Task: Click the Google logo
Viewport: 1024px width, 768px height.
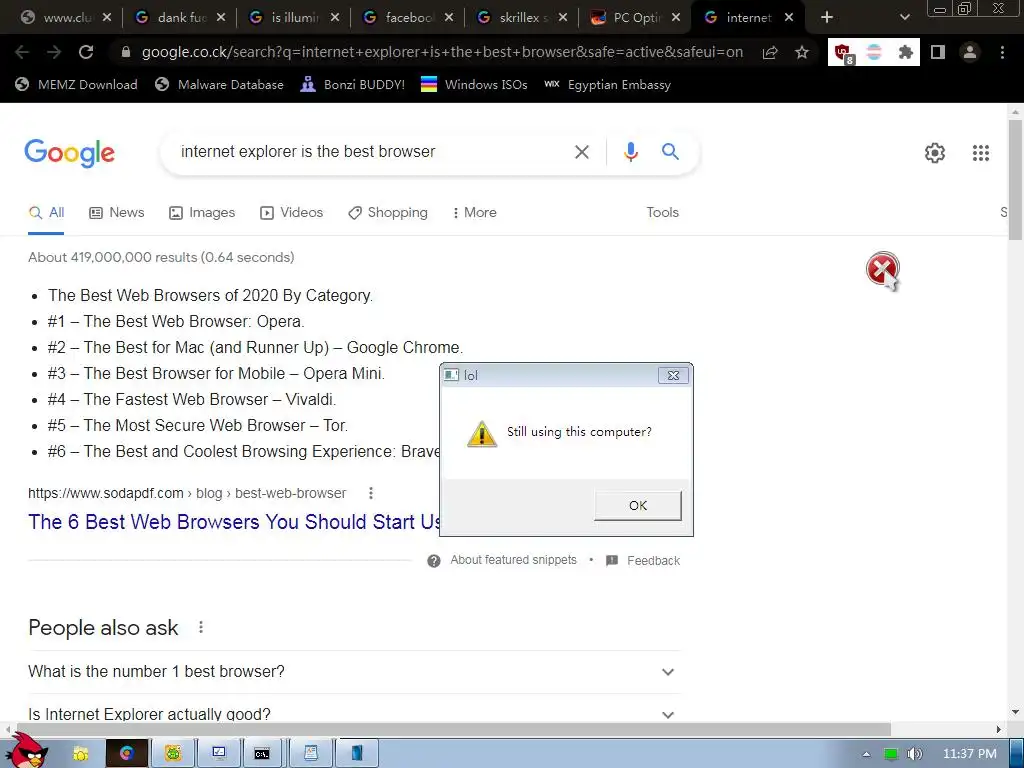Action: pyautogui.click(x=69, y=153)
